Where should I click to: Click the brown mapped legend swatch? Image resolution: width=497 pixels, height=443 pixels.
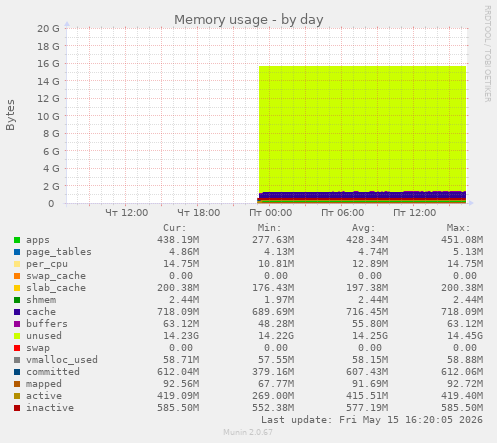[17, 384]
